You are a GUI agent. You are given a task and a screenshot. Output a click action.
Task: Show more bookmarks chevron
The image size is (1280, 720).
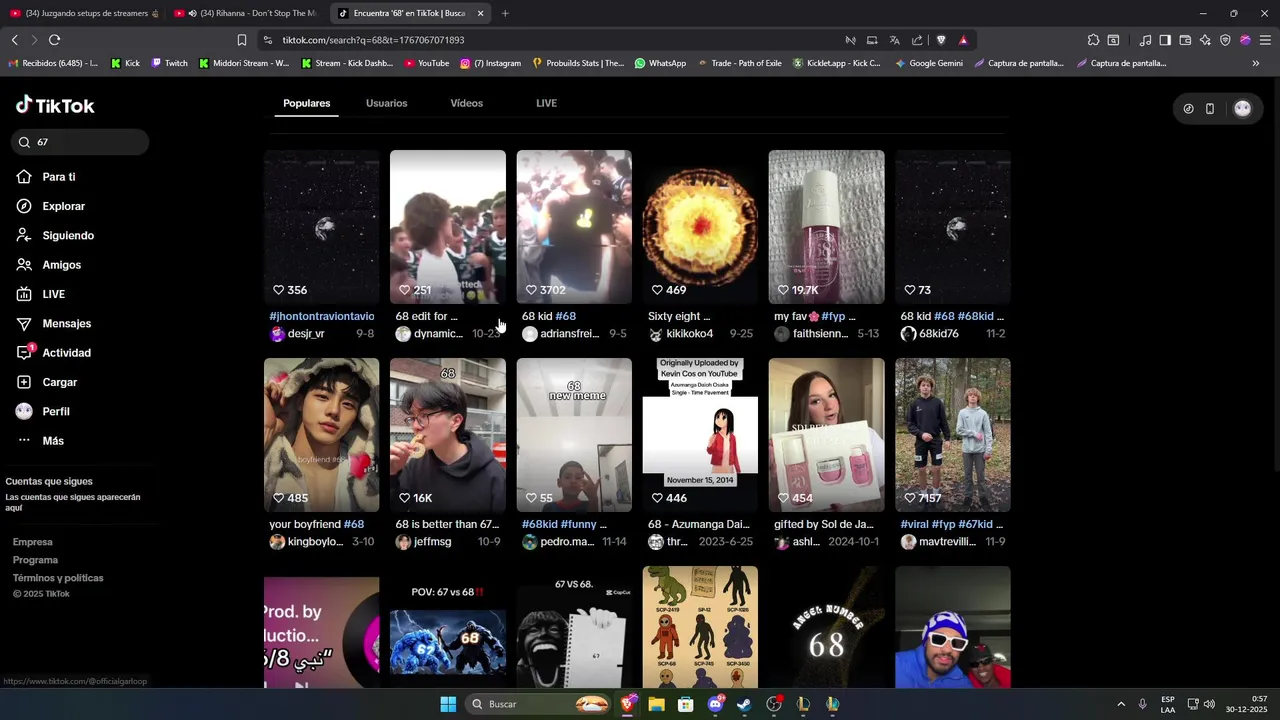1256,63
